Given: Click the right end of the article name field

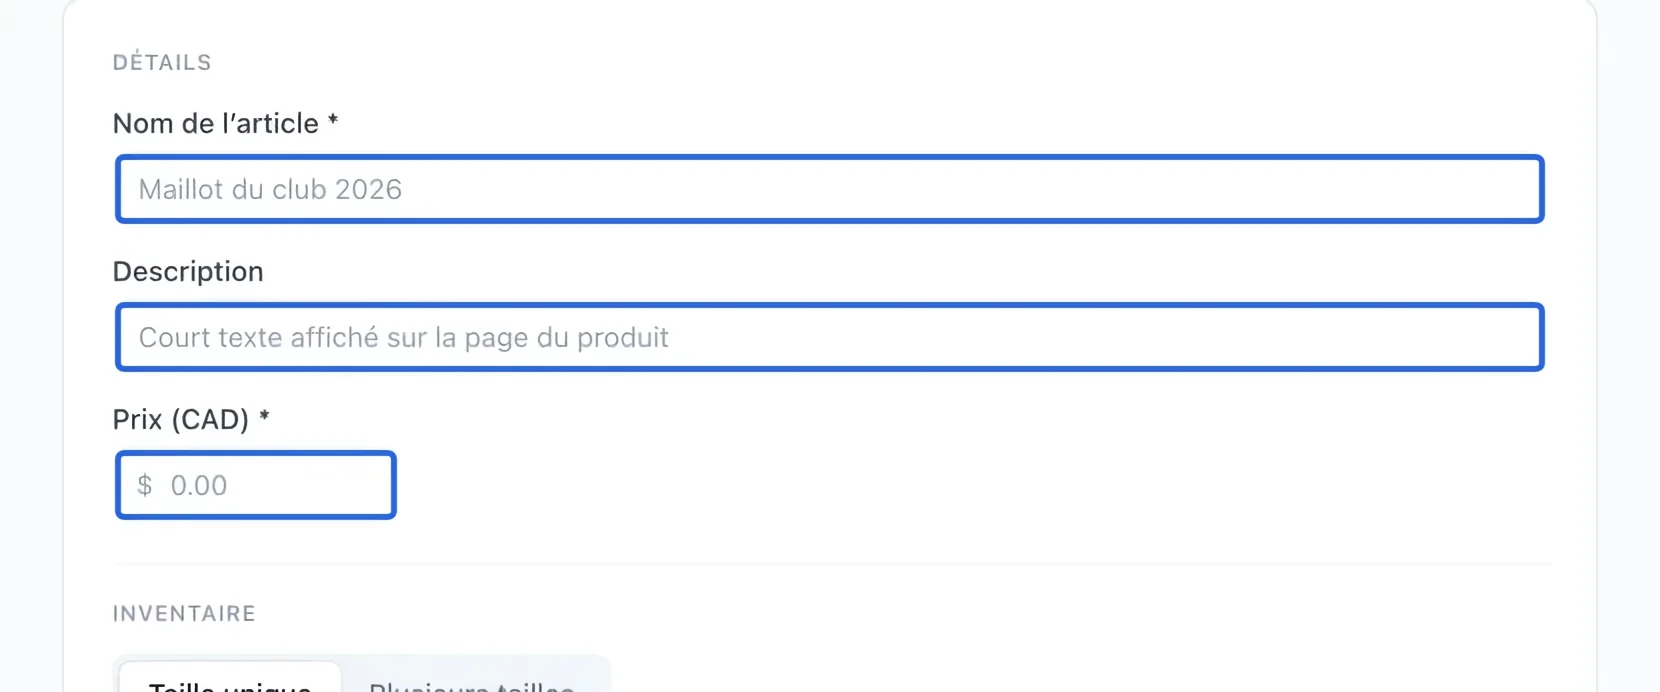Looking at the screenshot, I should [1500, 189].
